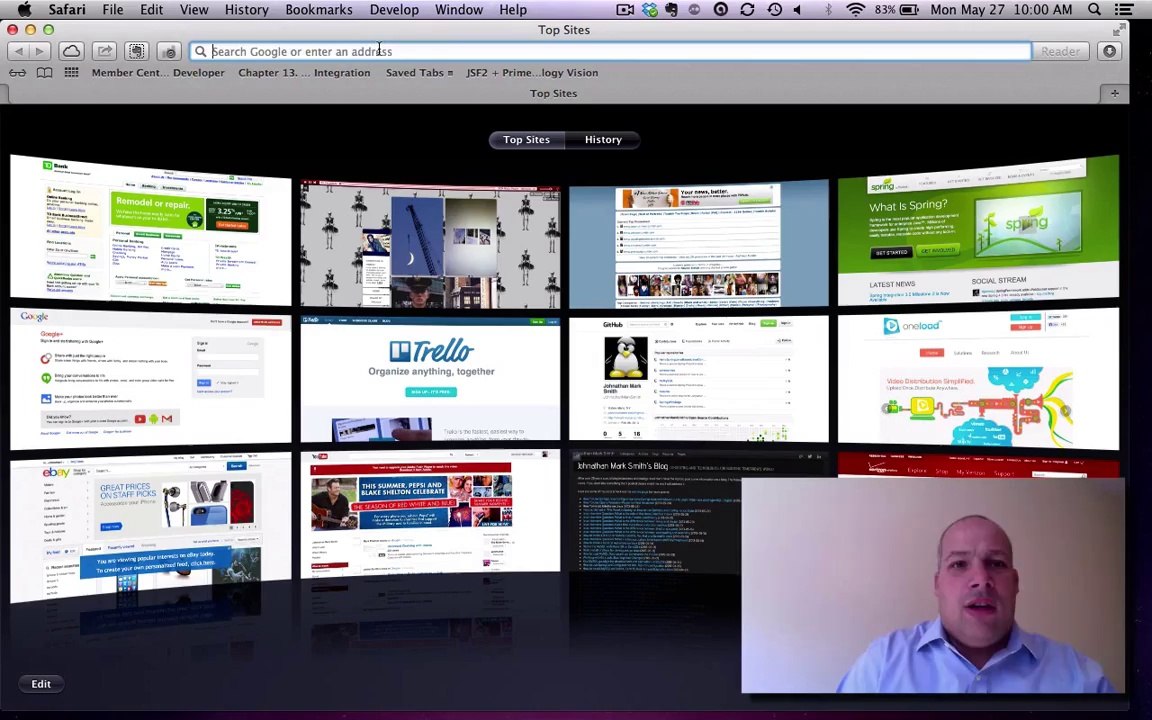Open the Wi-Fi status menu
This screenshot has height=720, width=1152.
coord(855,10)
